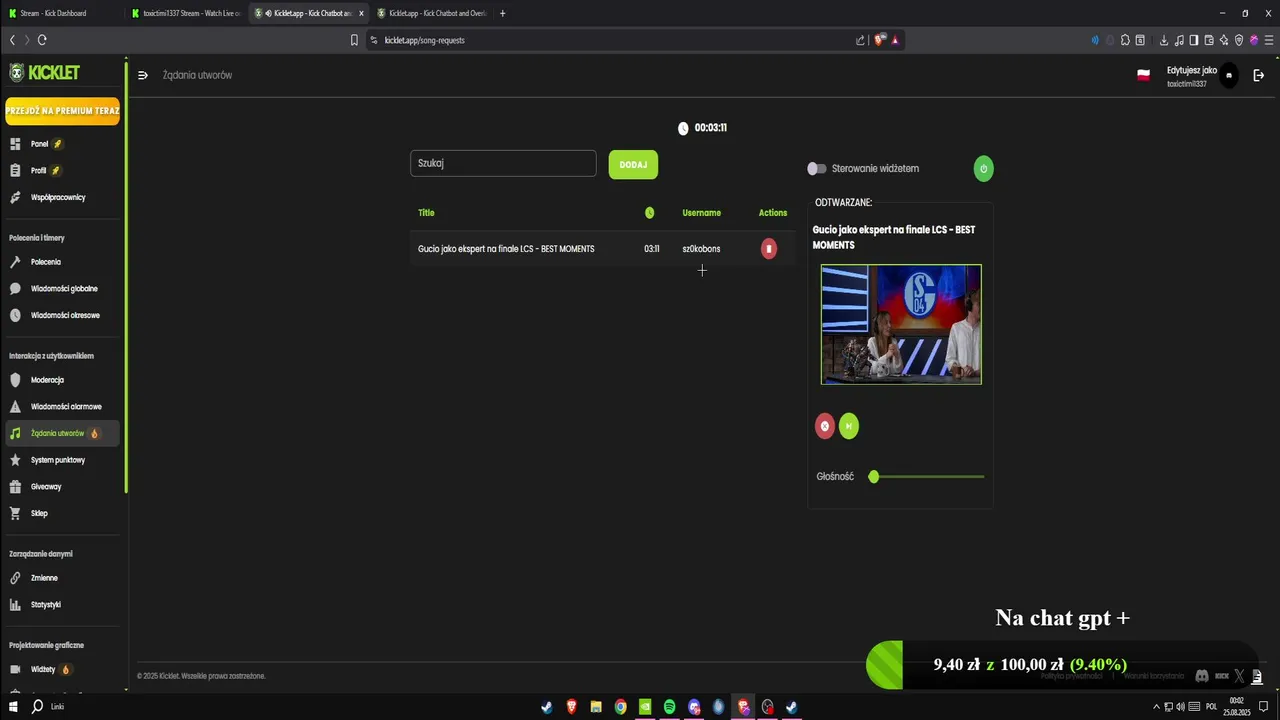Open Giveaway in the sidebar

[x=60, y=487]
